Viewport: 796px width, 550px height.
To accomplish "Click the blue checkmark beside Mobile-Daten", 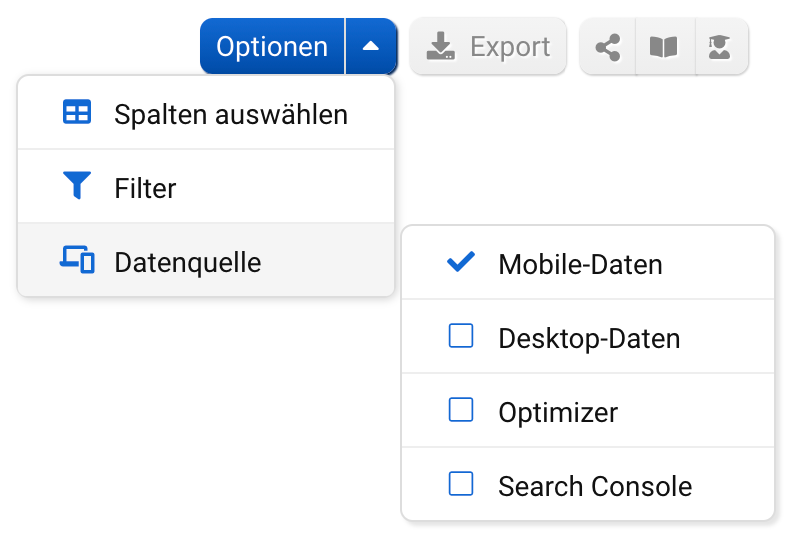I will pyautogui.click(x=460, y=263).
